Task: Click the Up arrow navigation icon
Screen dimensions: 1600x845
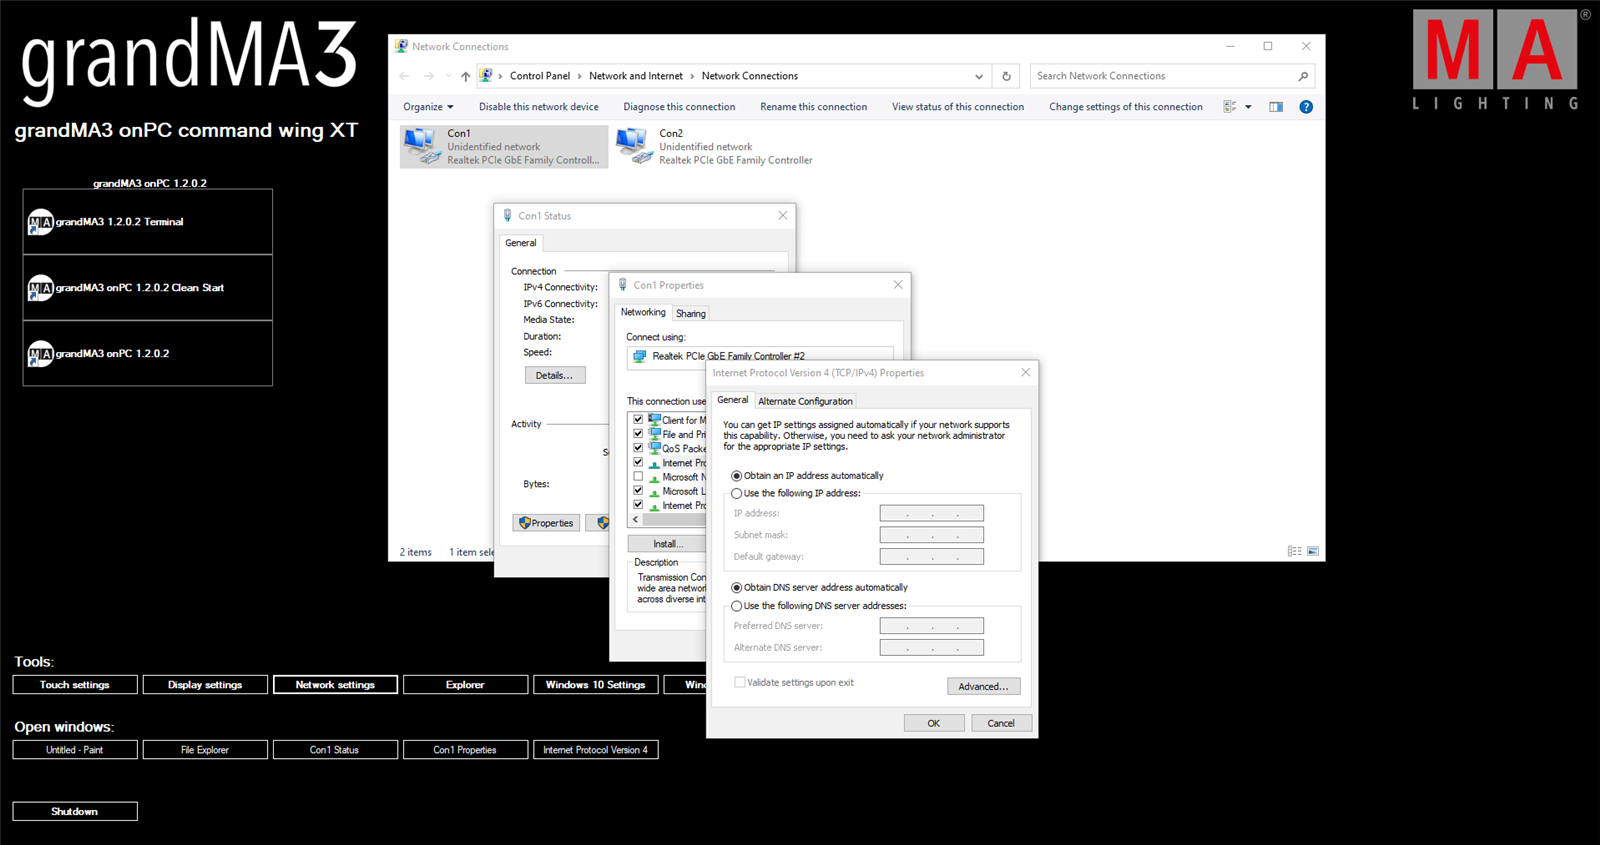Action: [x=465, y=76]
